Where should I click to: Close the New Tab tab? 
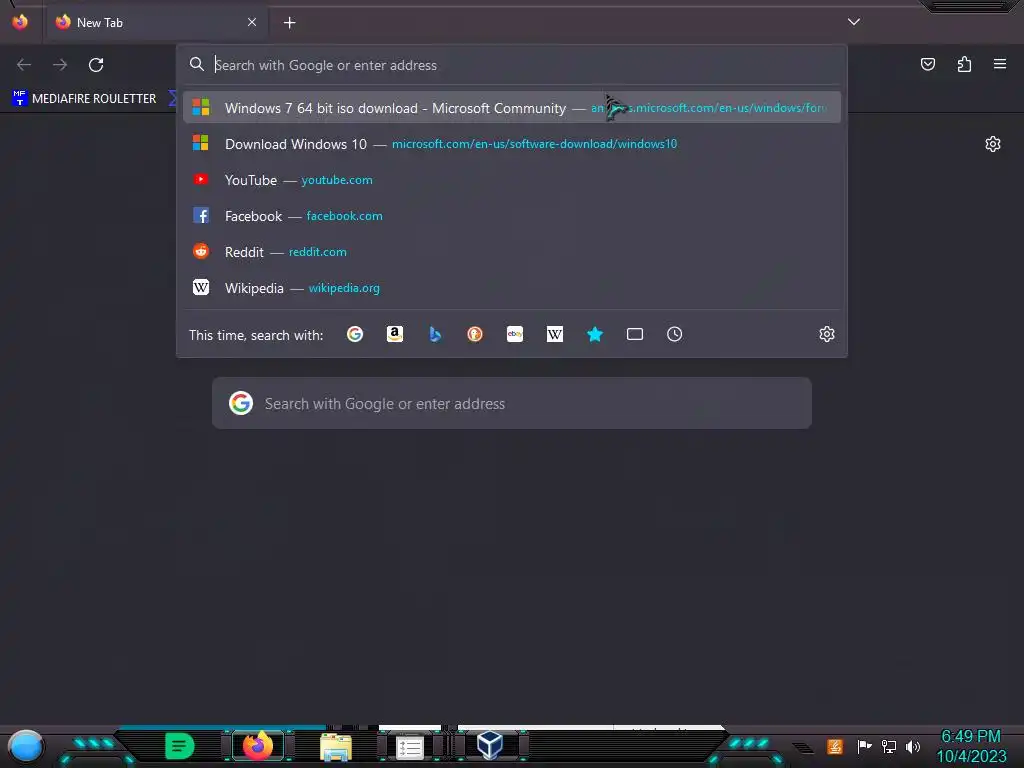point(252,22)
